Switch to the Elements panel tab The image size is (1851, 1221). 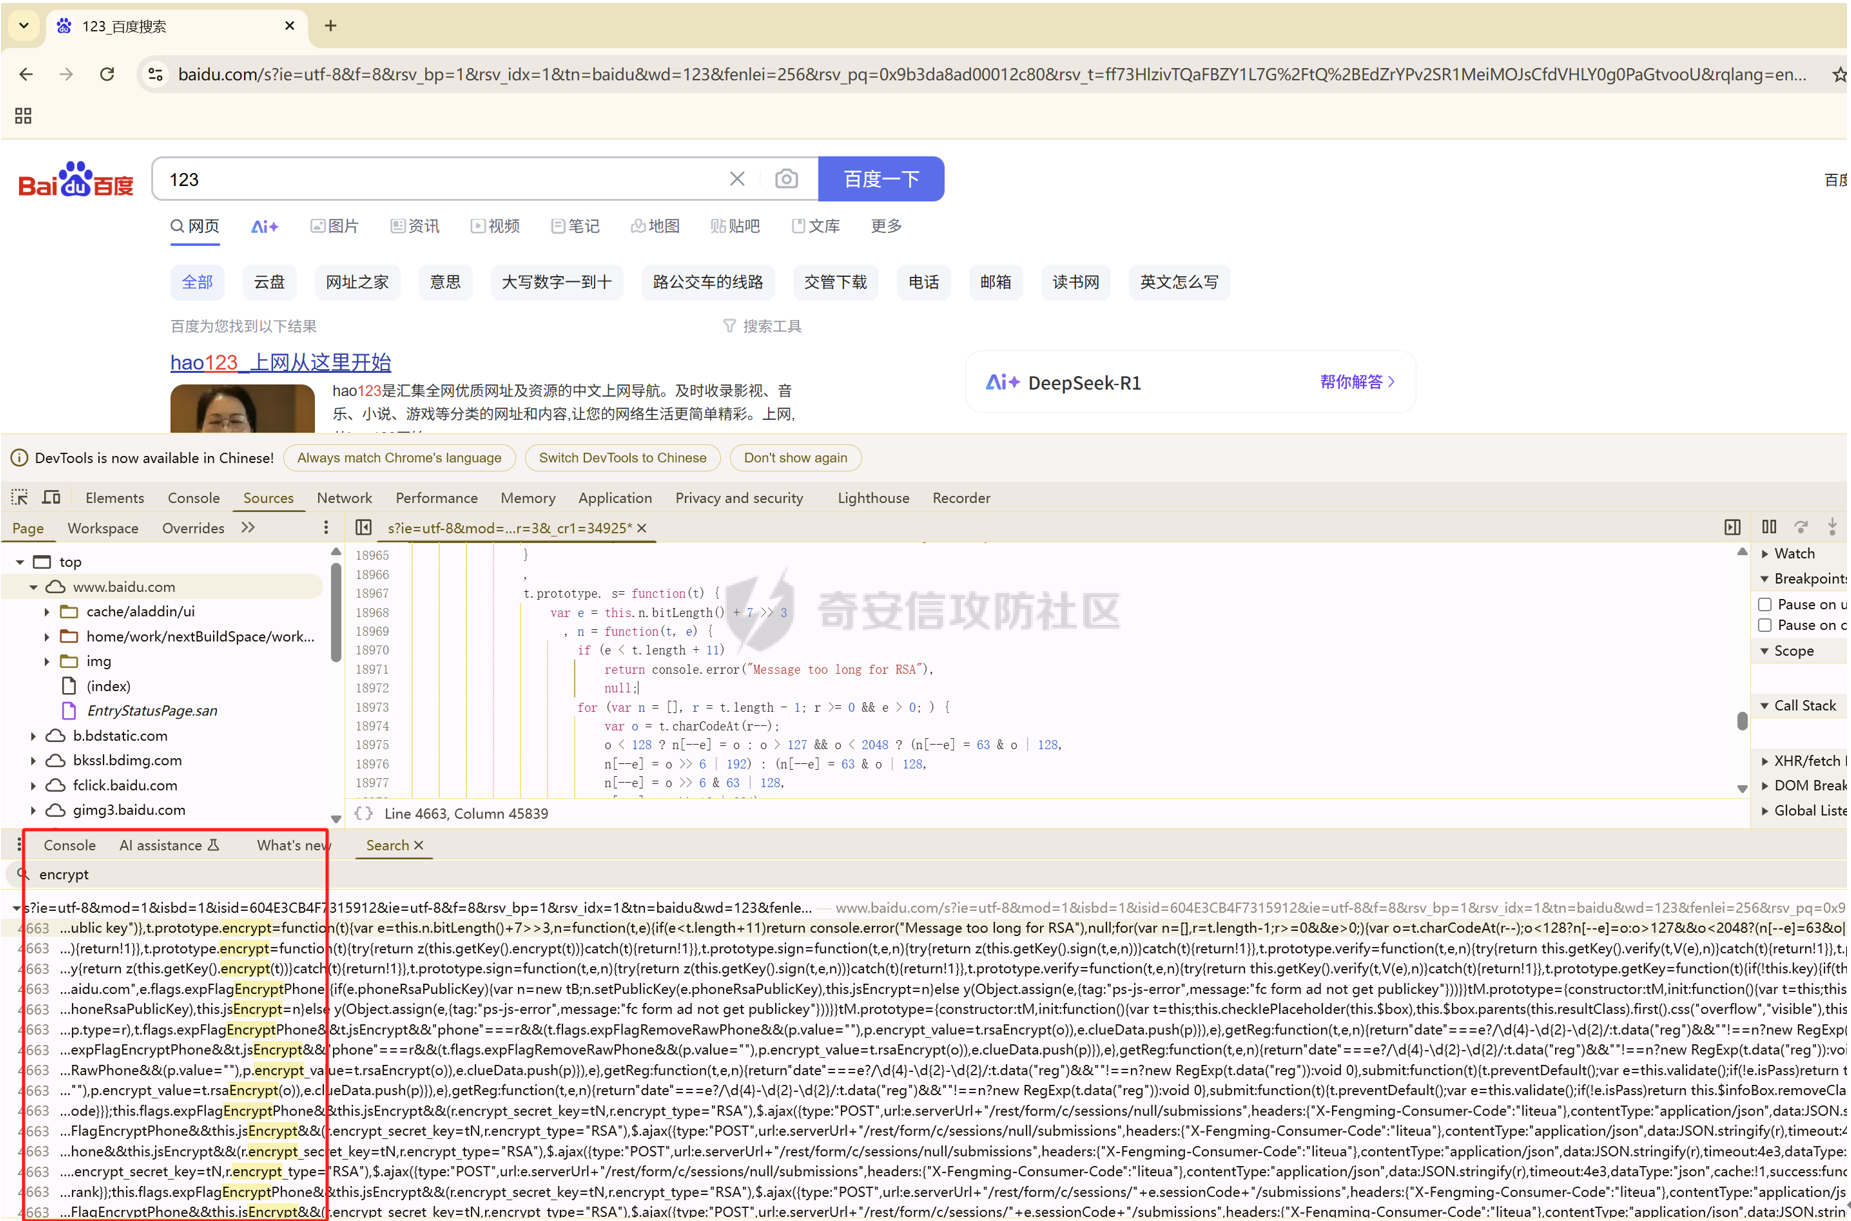point(114,498)
